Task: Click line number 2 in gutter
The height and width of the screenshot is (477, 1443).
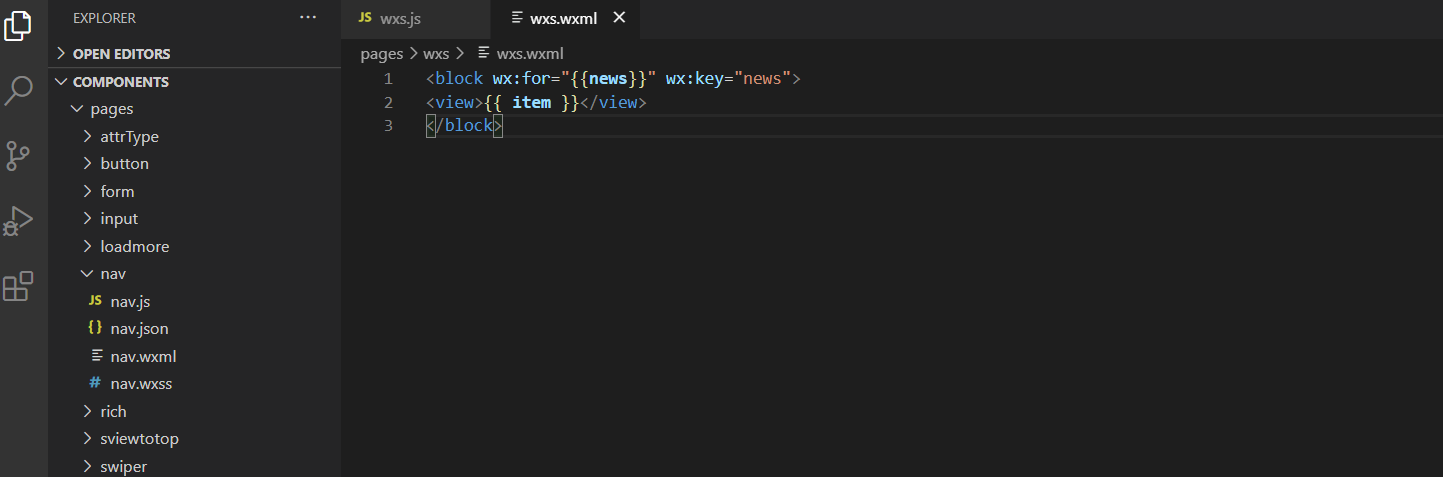Action: 388,103
